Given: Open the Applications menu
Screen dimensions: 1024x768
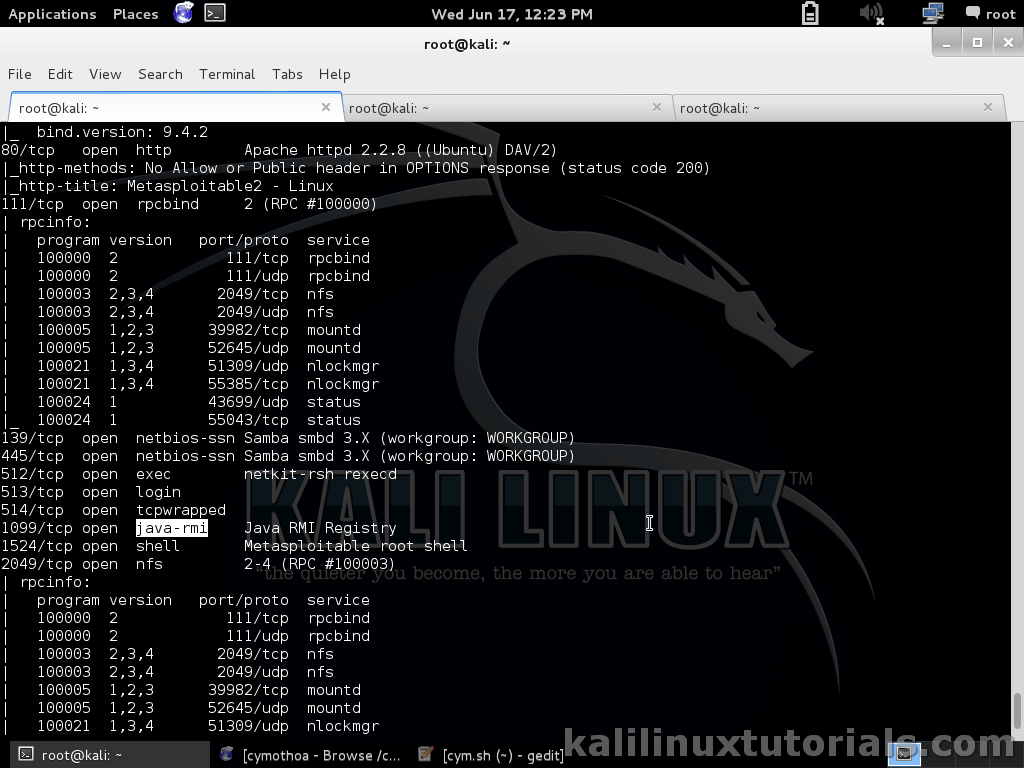Looking at the screenshot, I should pos(52,14).
